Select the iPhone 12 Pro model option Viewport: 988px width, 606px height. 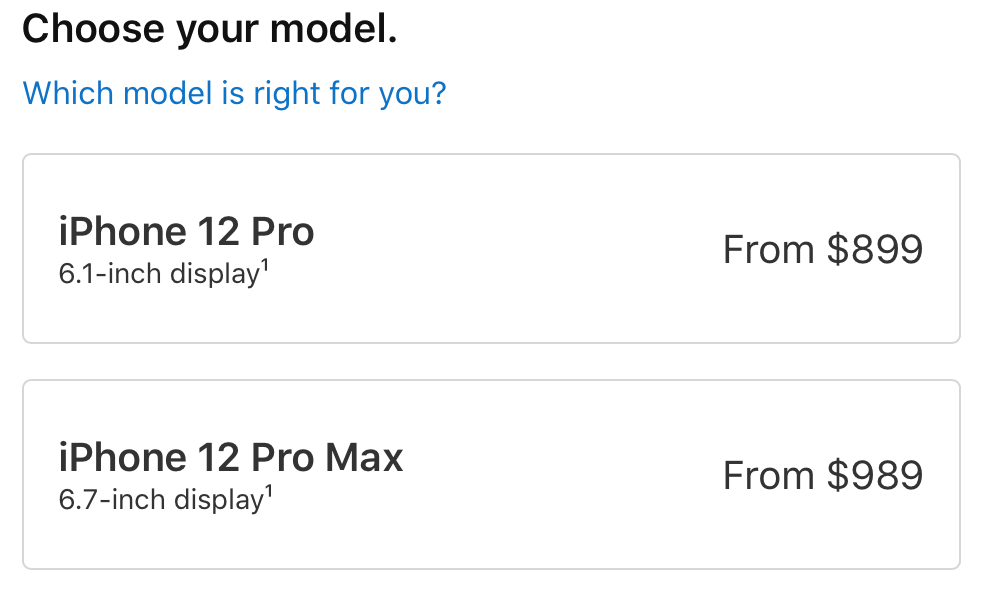click(x=490, y=248)
